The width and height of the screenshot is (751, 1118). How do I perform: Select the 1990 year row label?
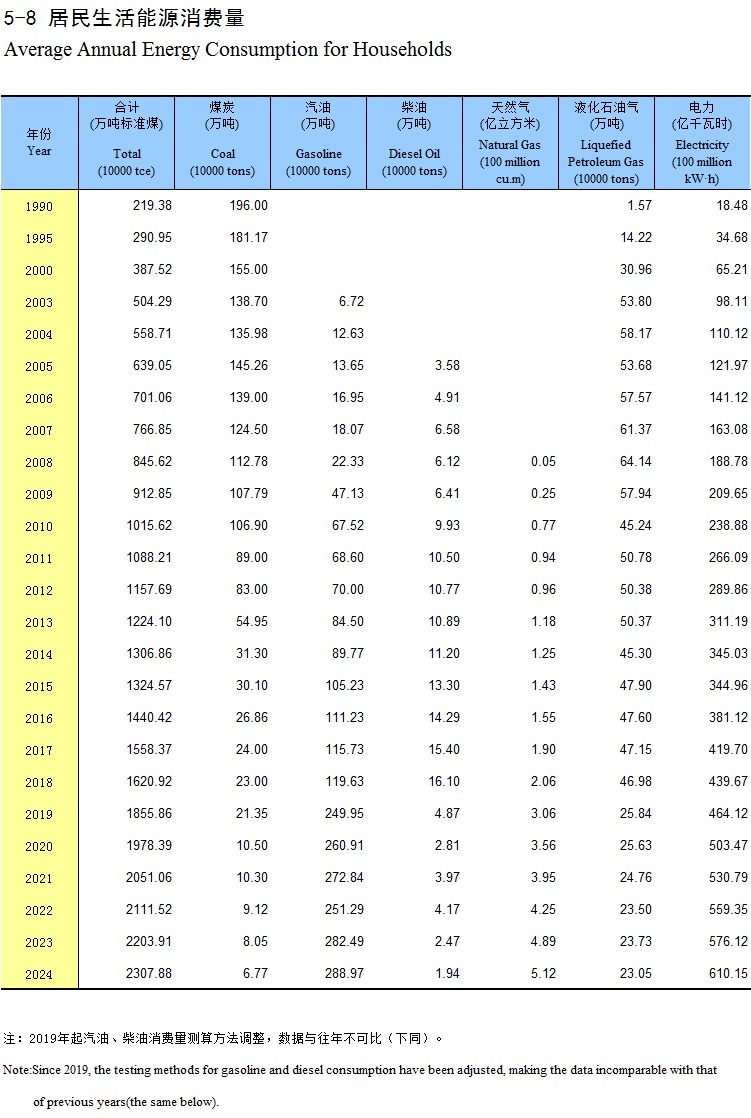click(39, 207)
